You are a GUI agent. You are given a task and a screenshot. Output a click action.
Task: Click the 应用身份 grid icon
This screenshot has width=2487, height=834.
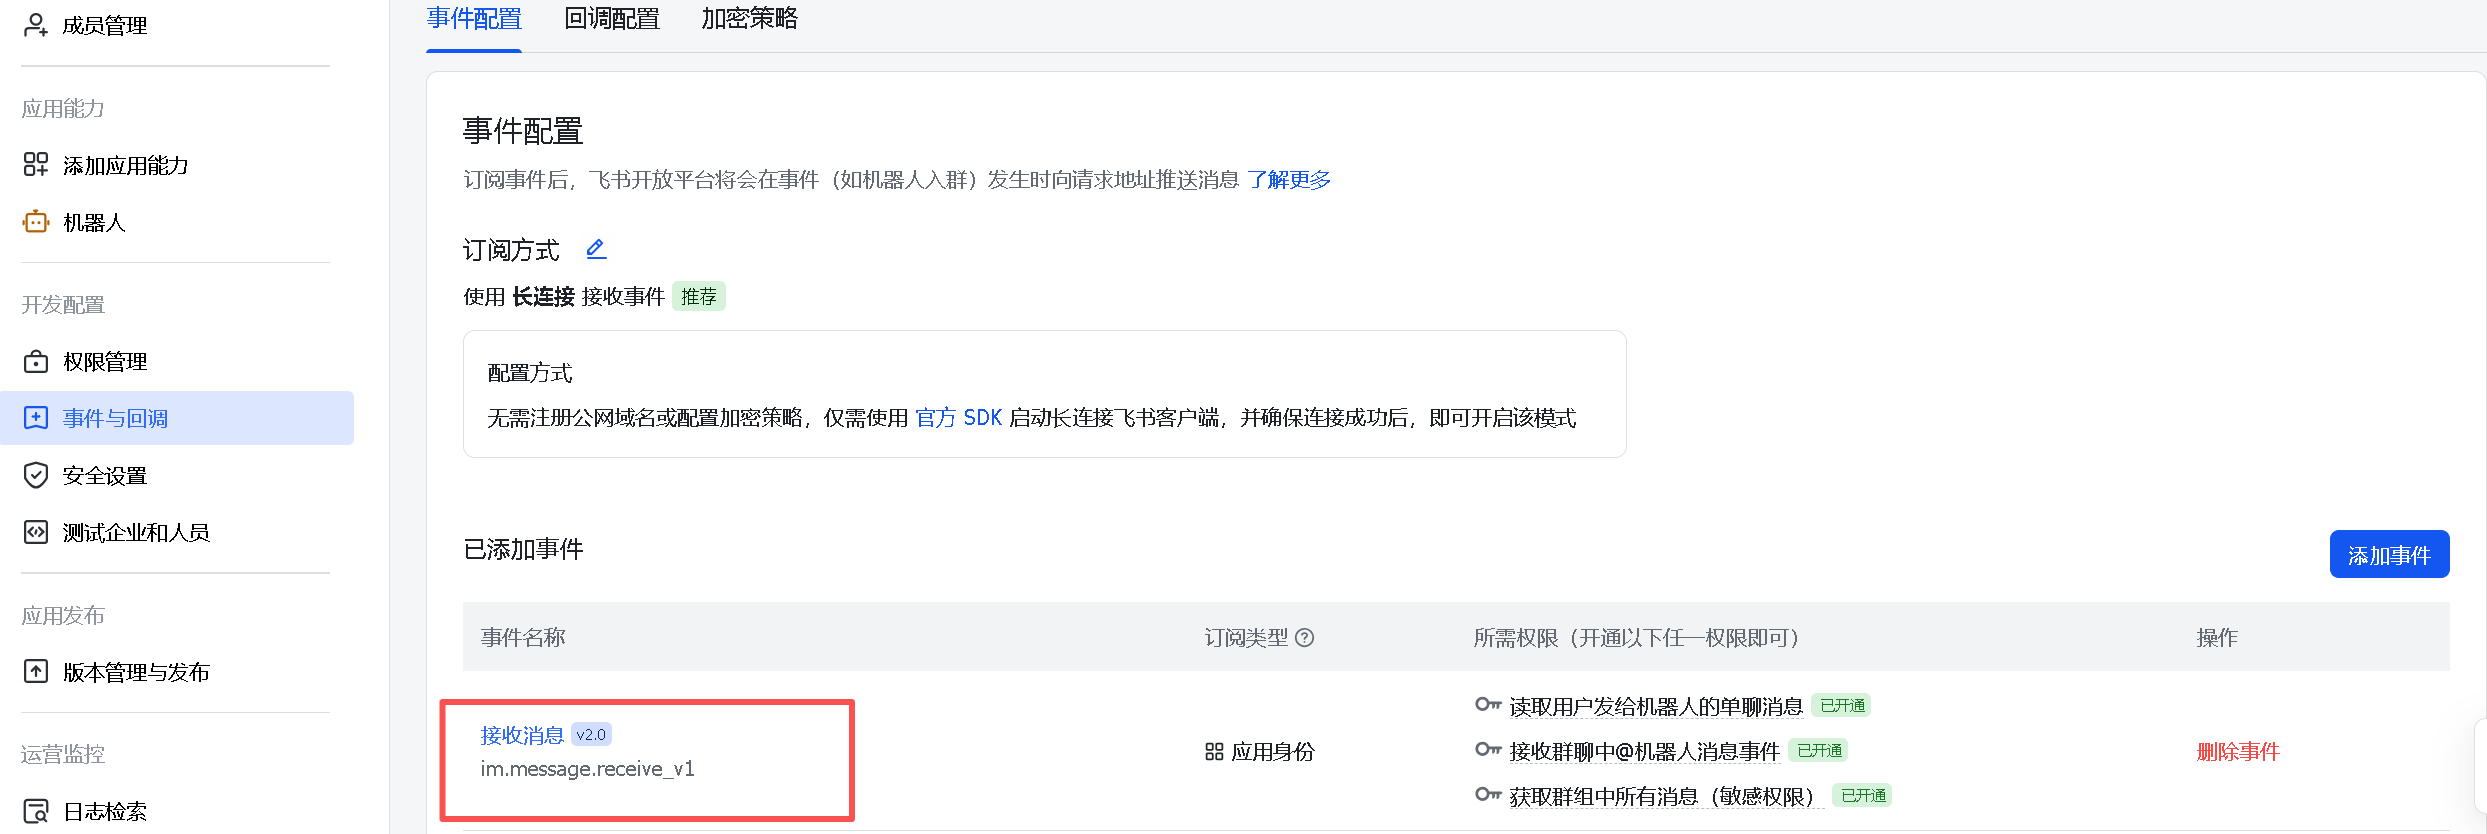[x=1214, y=751]
